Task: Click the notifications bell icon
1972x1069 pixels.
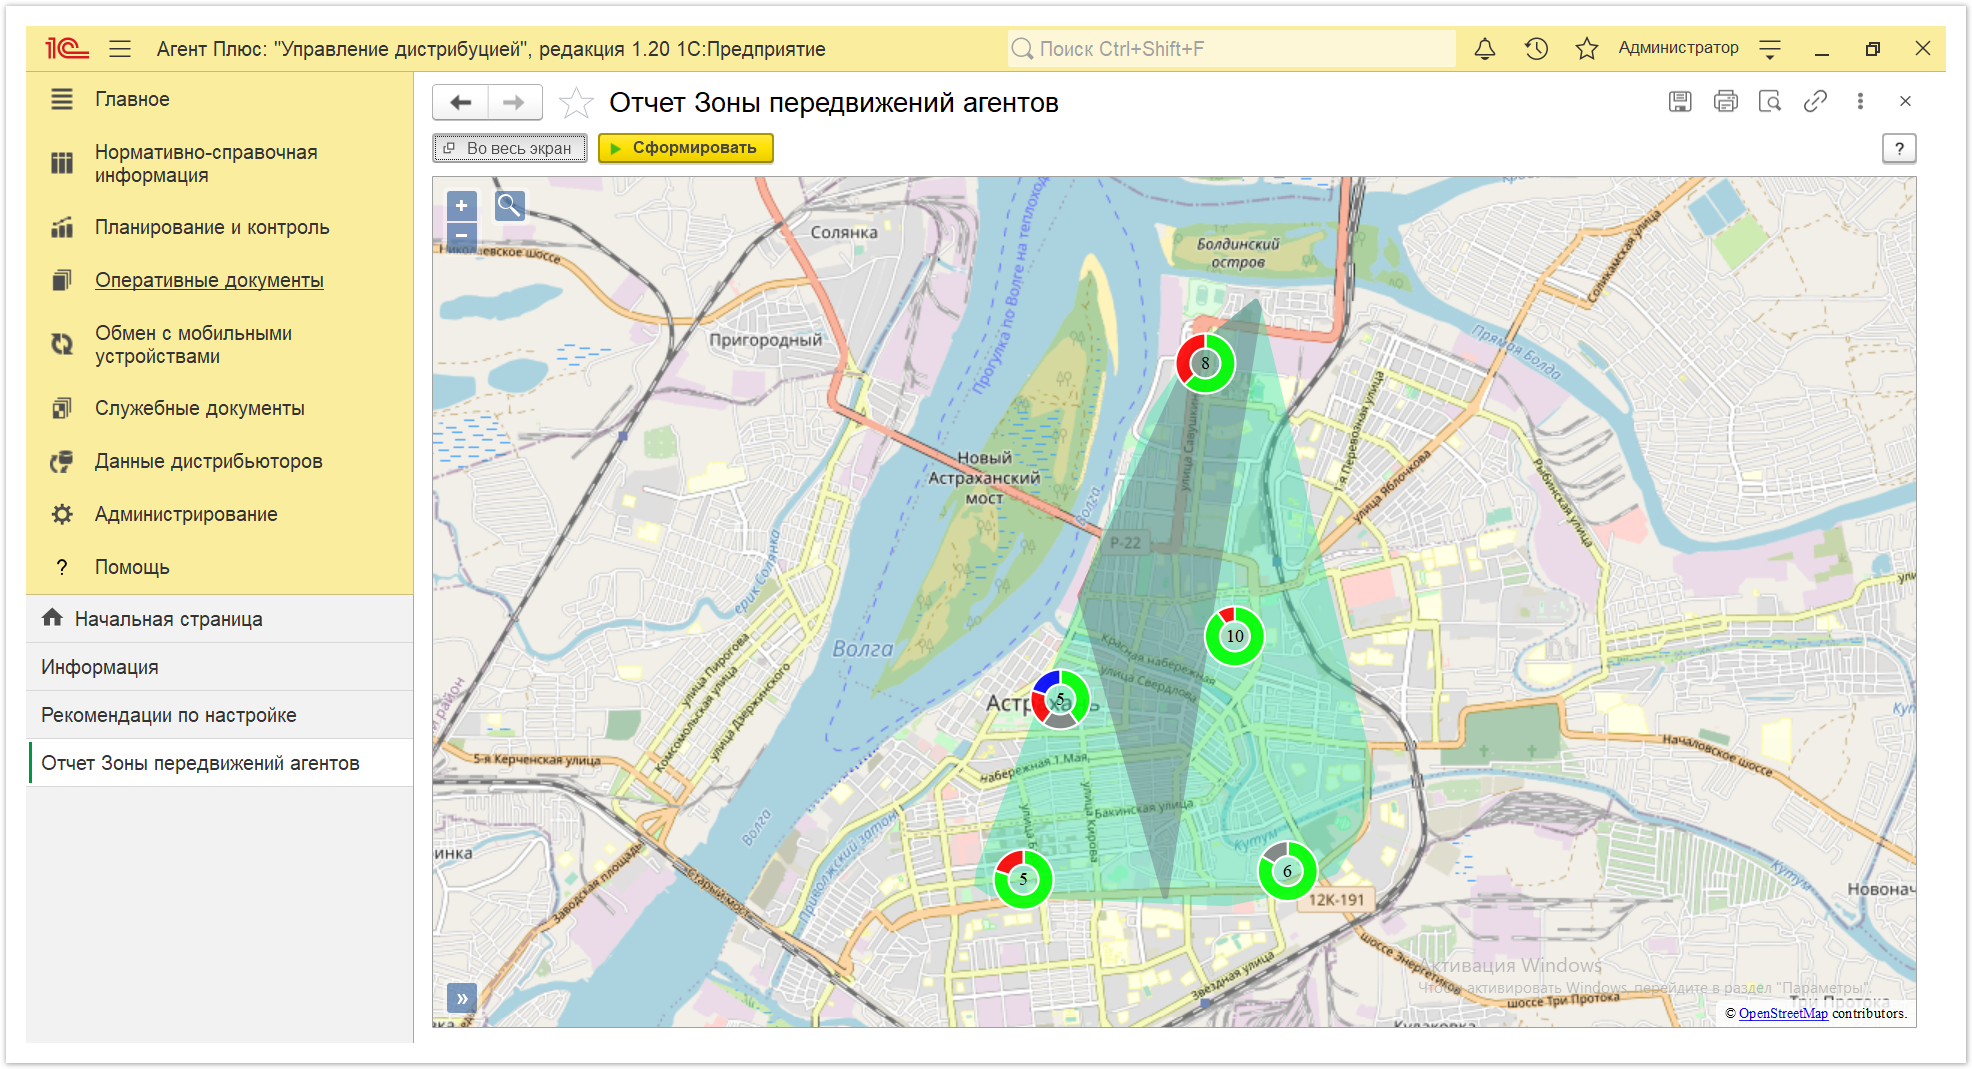Action: point(1485,48)
